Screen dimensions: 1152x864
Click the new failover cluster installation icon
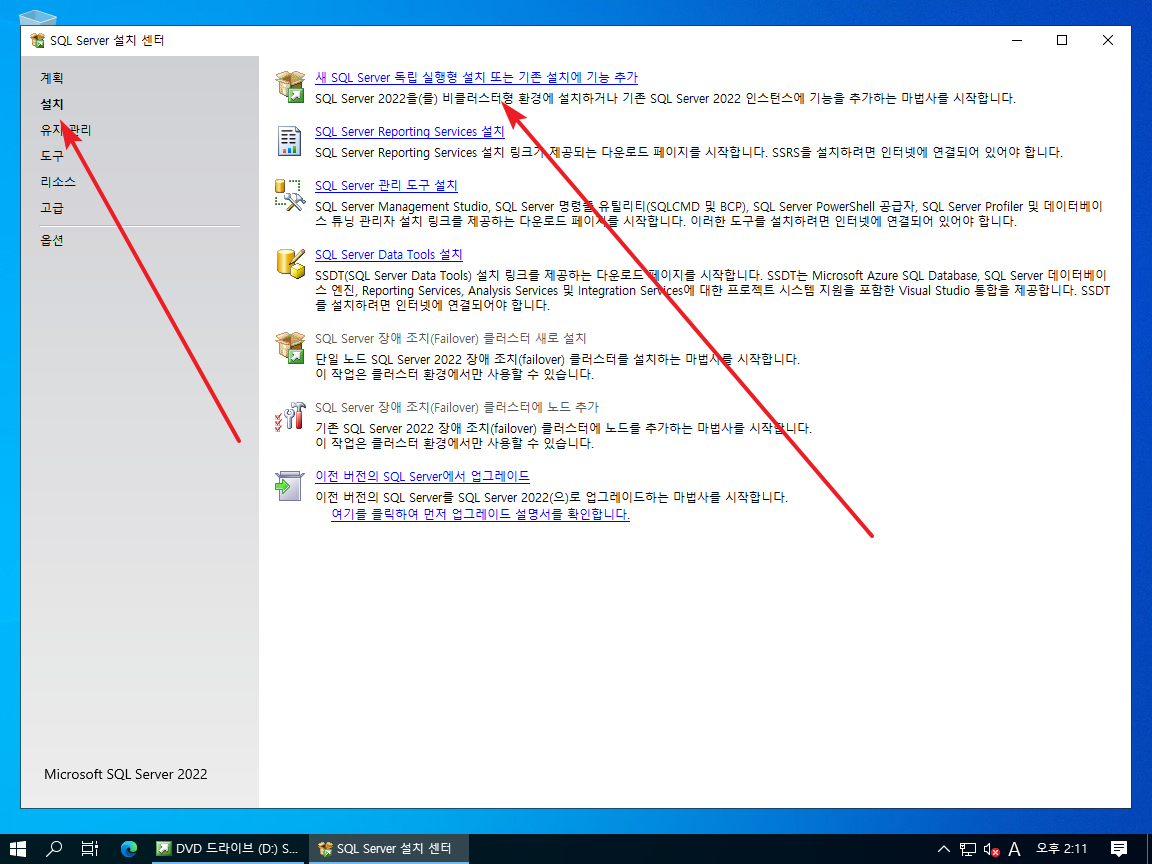(290, 347)
